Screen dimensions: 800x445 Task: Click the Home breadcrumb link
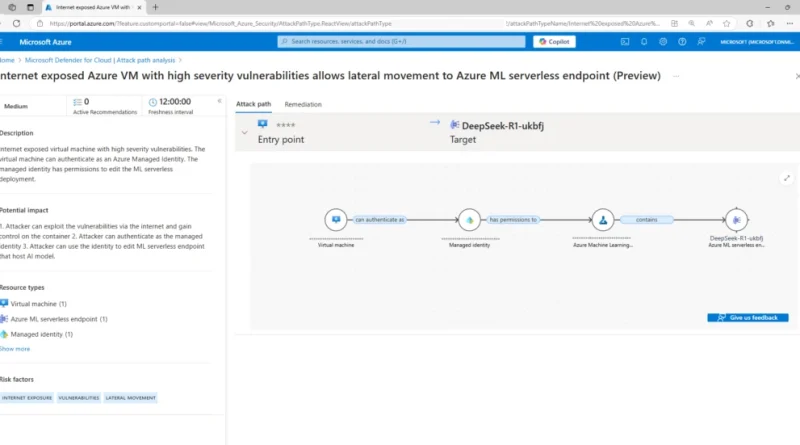pyautogui.click(x=7, y=60)
